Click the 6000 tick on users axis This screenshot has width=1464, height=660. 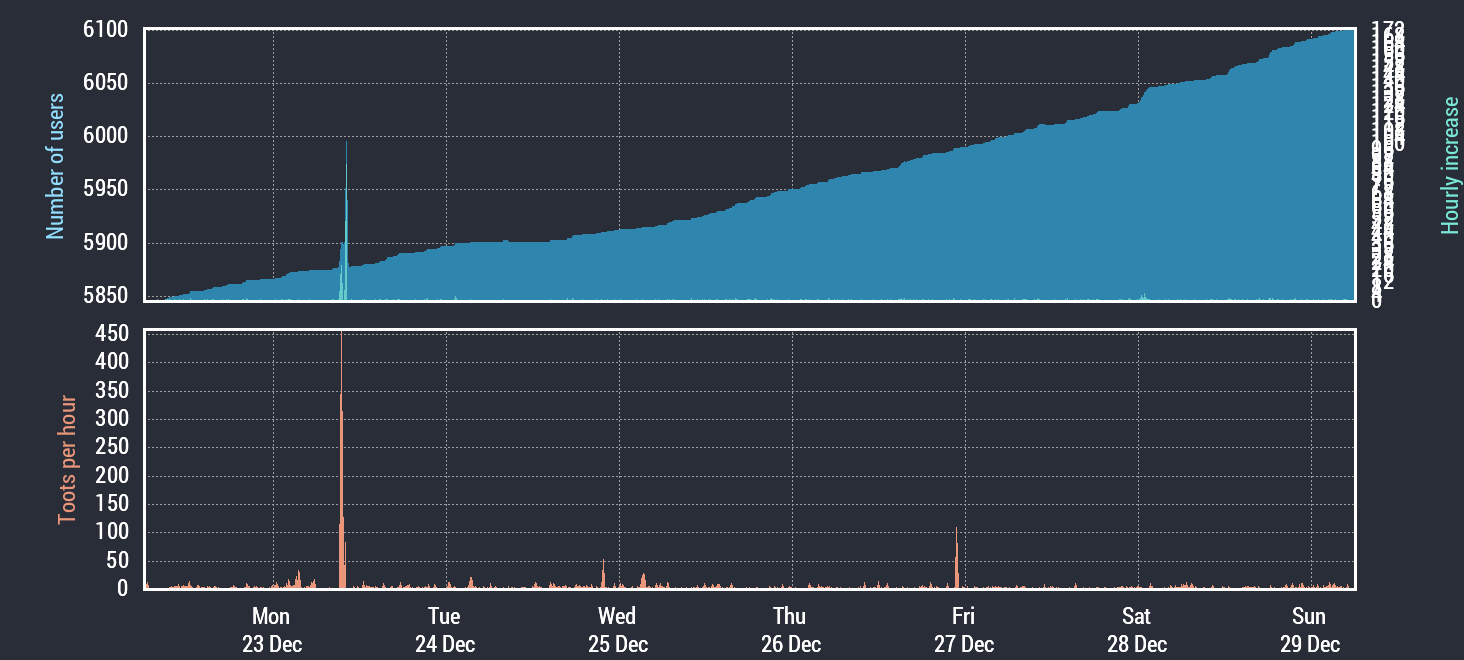pyautogui.click(x=105, y=136)
